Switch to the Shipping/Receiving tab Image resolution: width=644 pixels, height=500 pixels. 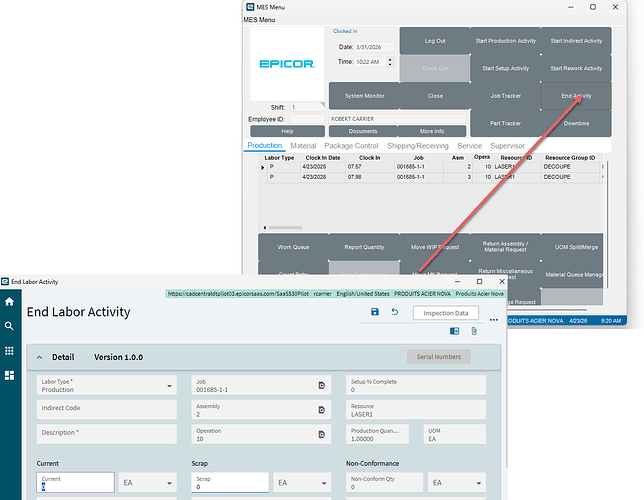(x=418, y=146)
